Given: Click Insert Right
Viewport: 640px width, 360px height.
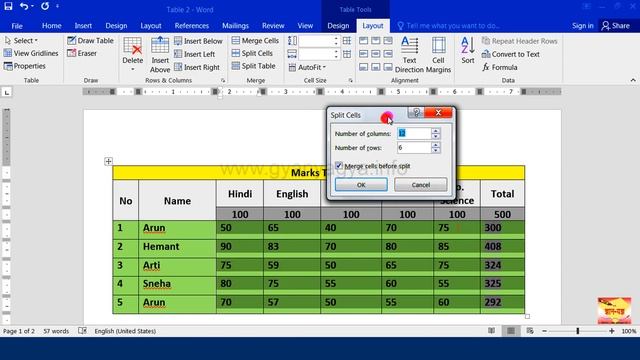Looking at the screenshot, I should (x=197, y=67).
